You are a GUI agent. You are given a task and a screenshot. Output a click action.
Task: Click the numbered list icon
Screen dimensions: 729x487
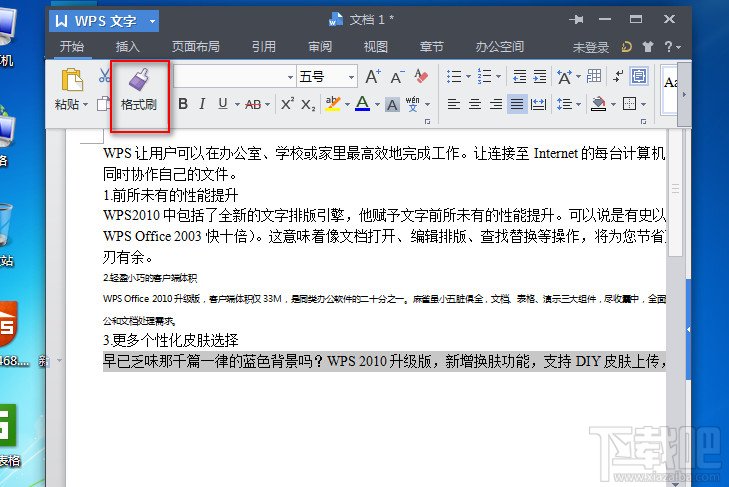pyautogui.click(x=484, y=76)
